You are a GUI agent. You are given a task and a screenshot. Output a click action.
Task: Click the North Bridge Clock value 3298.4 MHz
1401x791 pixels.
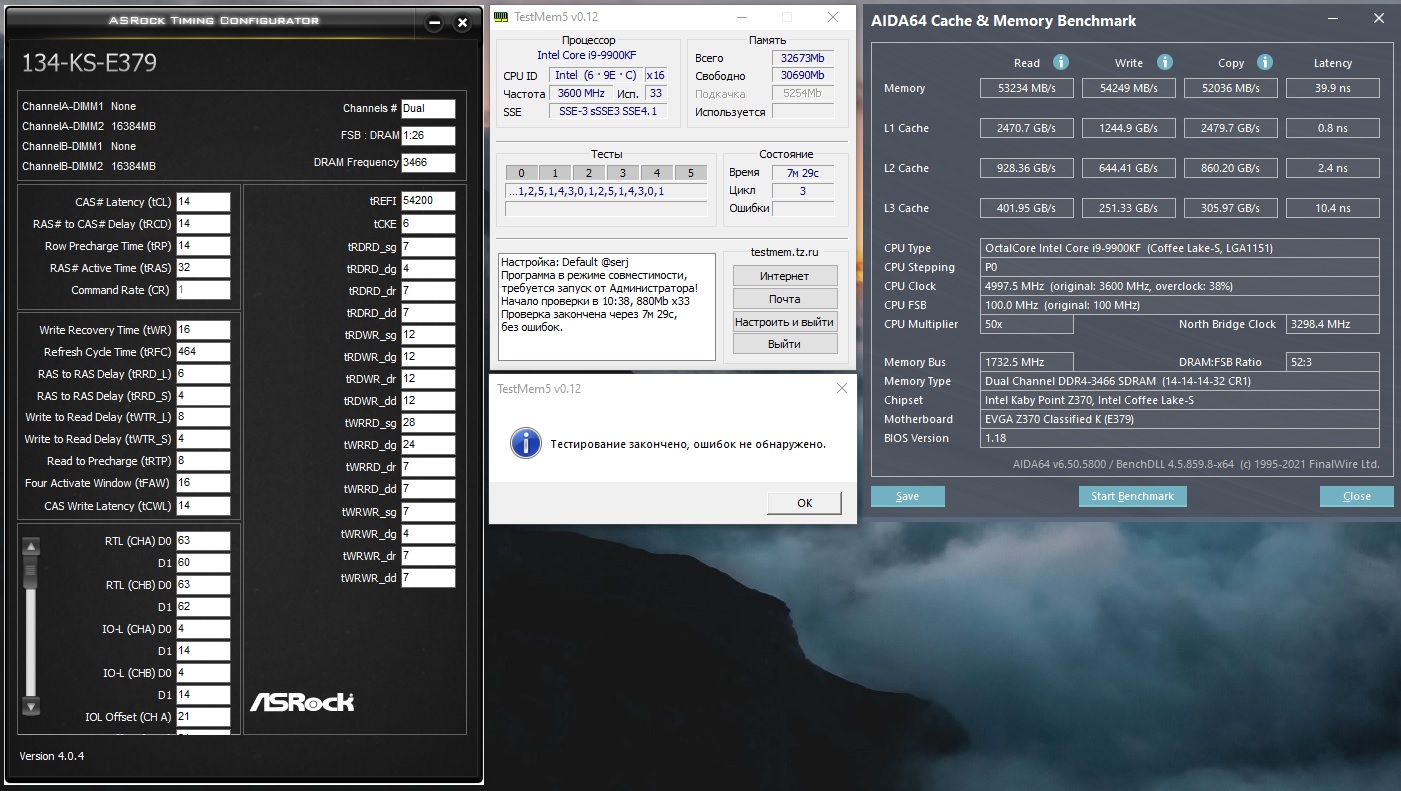coord(1333,324)
